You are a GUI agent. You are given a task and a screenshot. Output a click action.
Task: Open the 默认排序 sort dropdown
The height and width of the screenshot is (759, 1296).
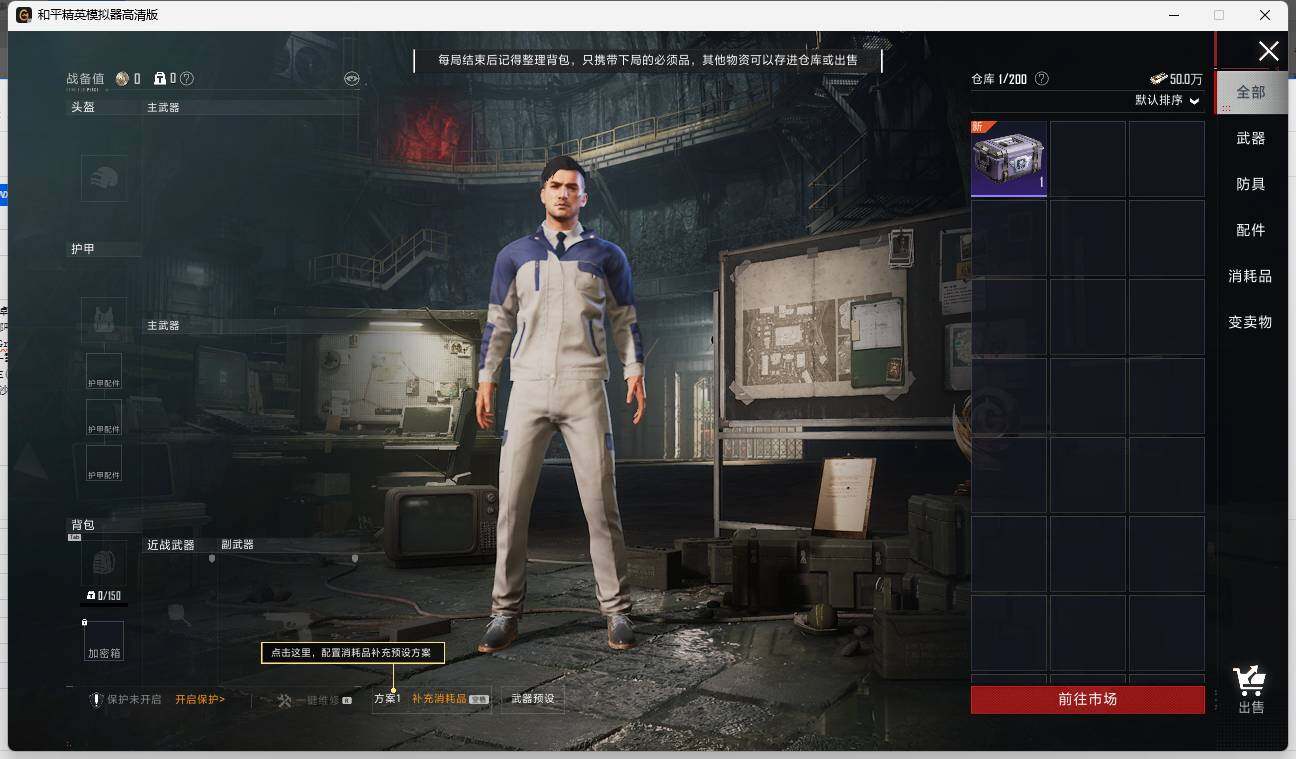tap(1166, 100)
